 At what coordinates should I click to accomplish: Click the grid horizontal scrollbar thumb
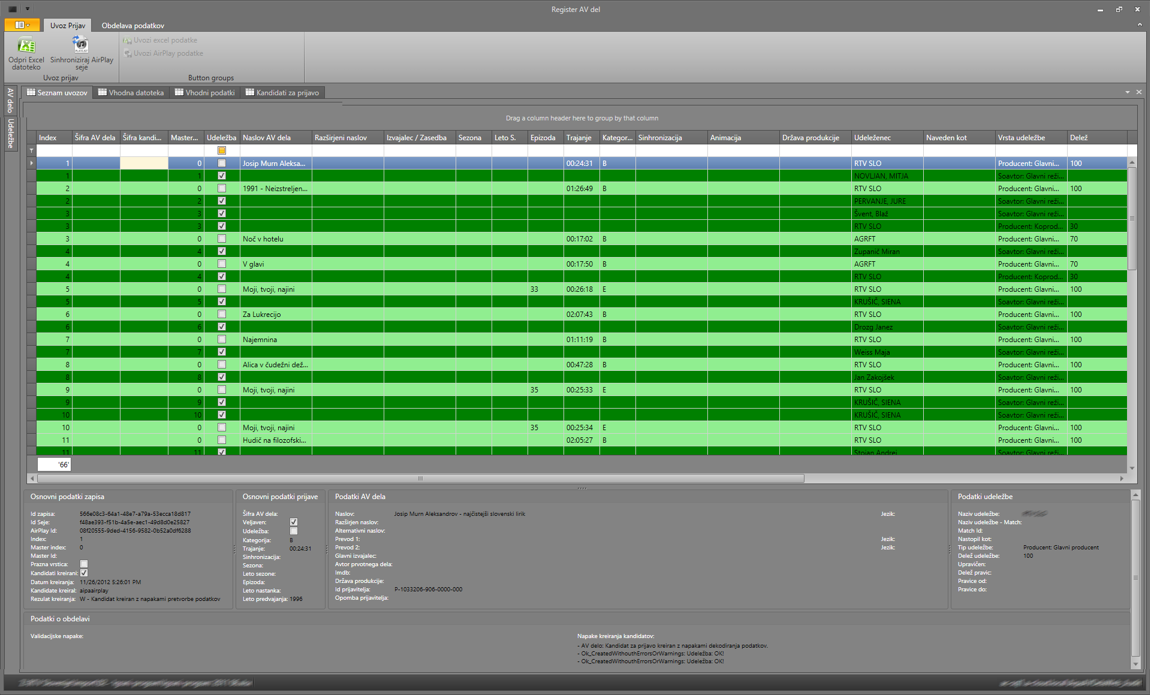pos(420,478)
